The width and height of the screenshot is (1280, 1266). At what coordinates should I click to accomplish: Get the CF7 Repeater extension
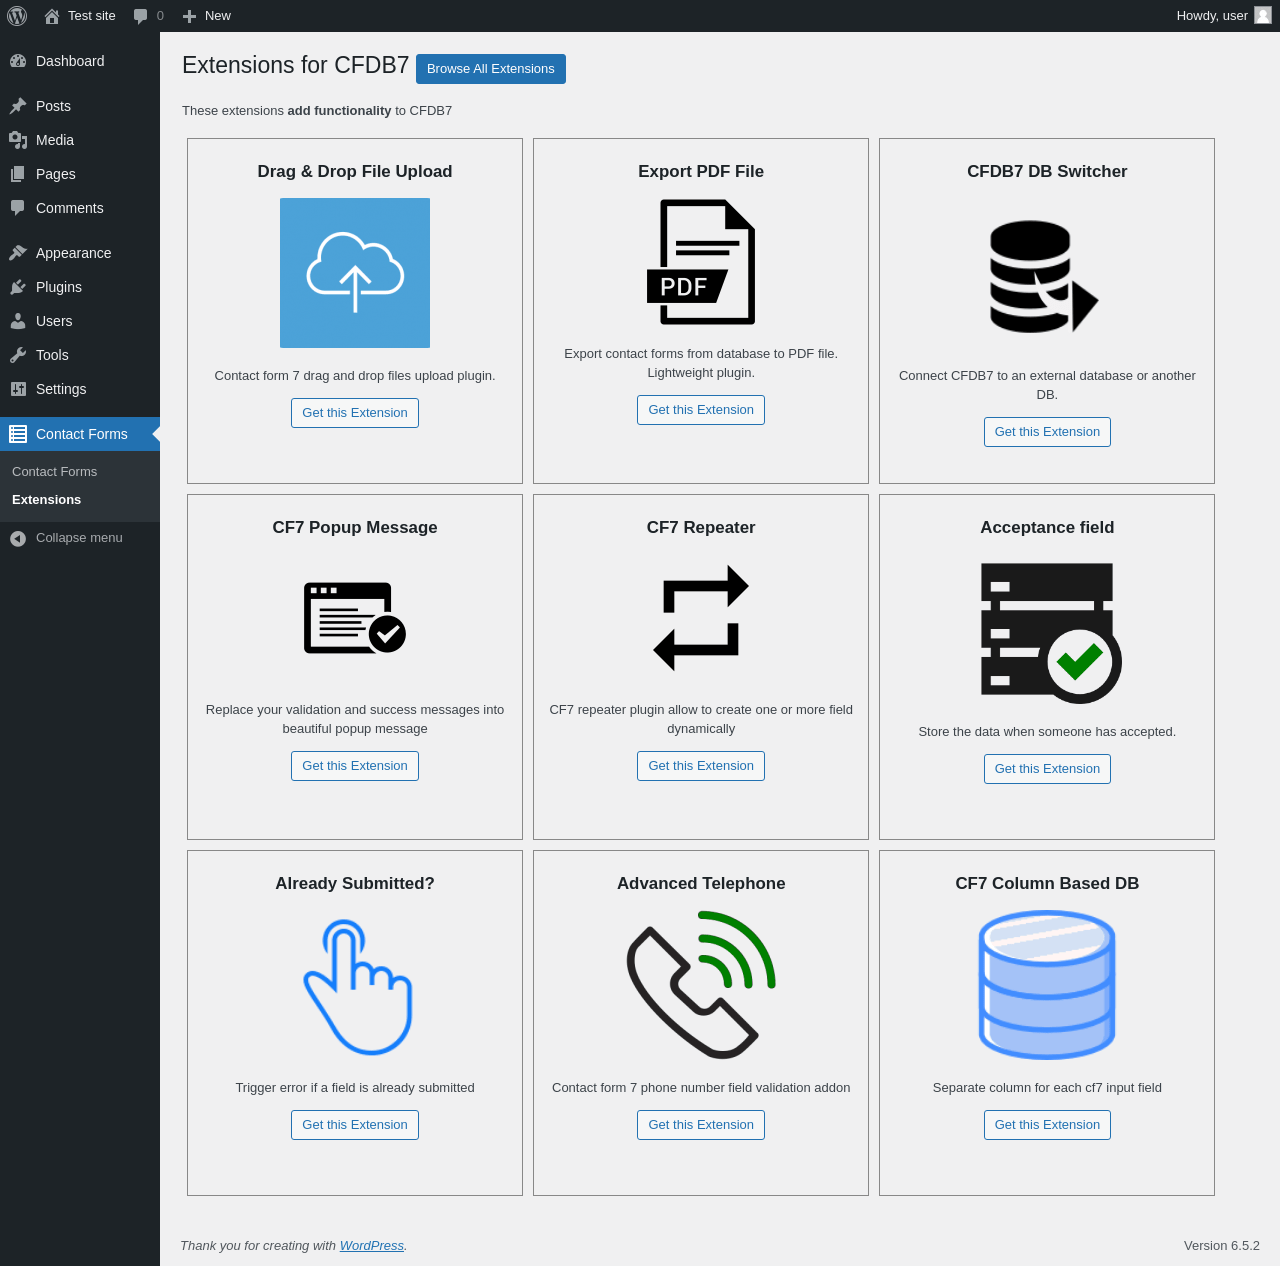[x=701, y=766]
